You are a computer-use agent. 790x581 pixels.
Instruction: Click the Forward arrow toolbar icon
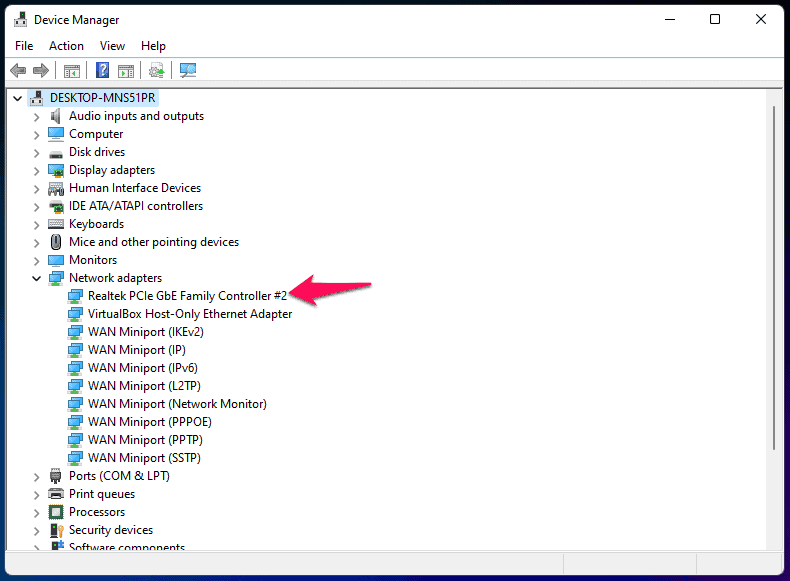click(41, 71)
